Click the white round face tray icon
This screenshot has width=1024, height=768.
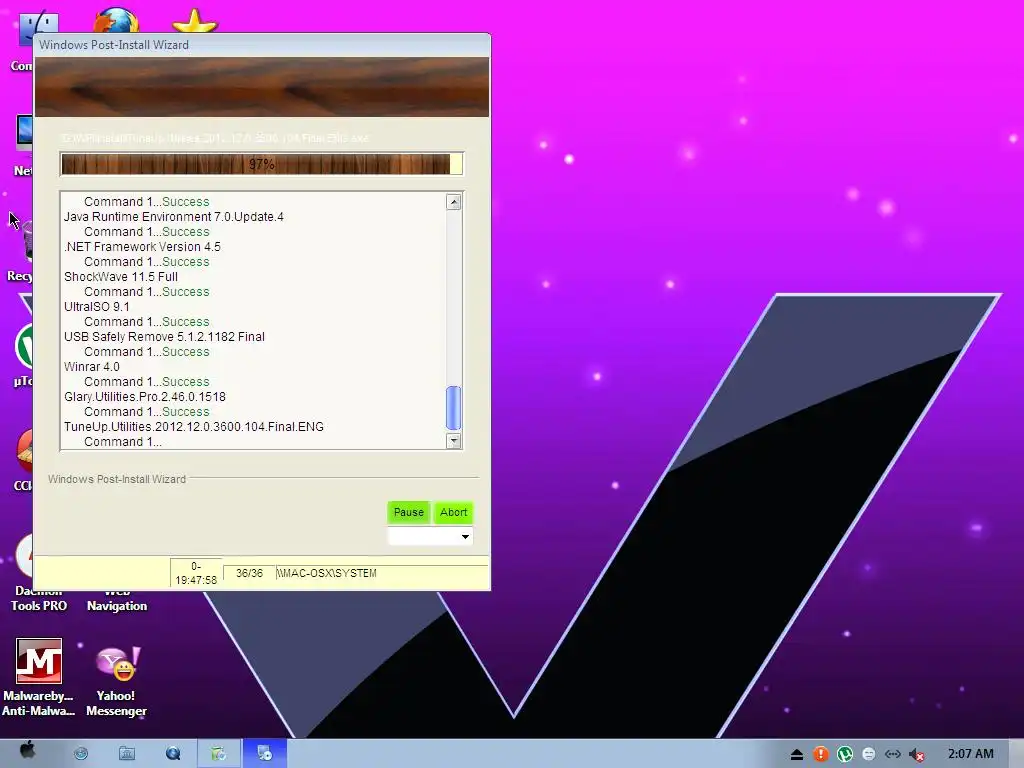click(x=869, y=754)
